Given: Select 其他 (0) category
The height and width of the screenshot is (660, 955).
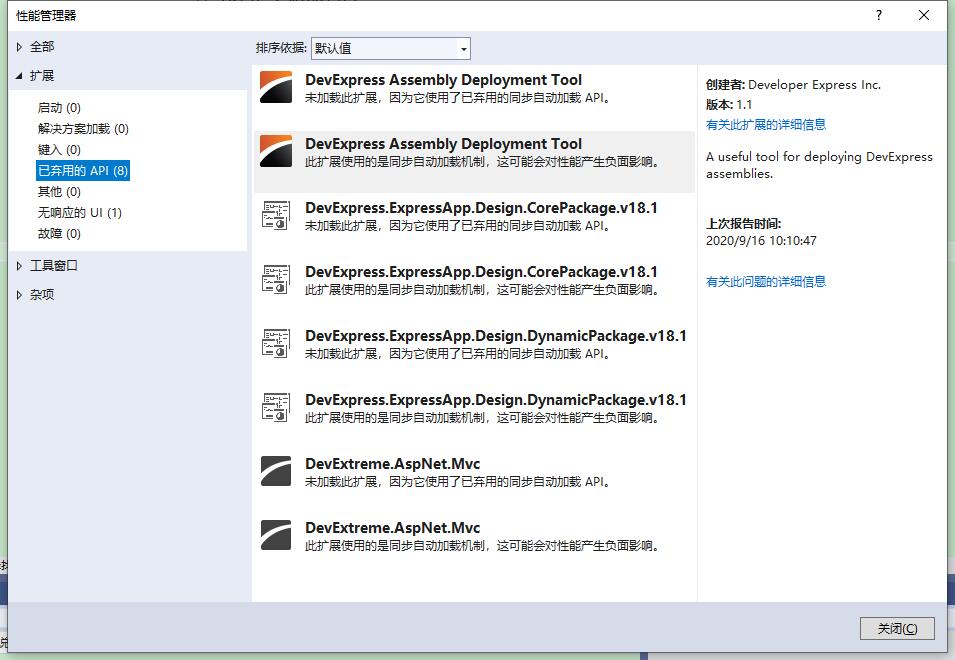Looking at the screenshot, I should point(59,192).
